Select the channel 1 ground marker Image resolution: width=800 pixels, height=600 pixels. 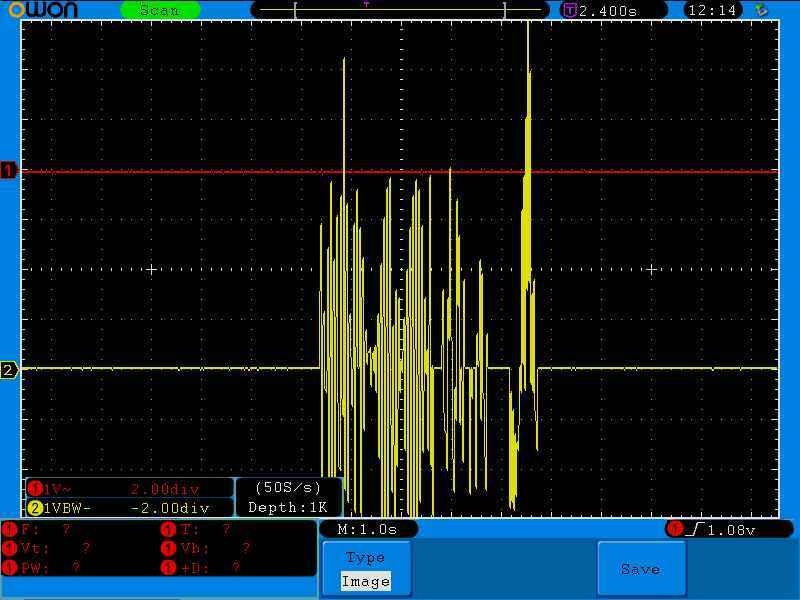[9, 170]
